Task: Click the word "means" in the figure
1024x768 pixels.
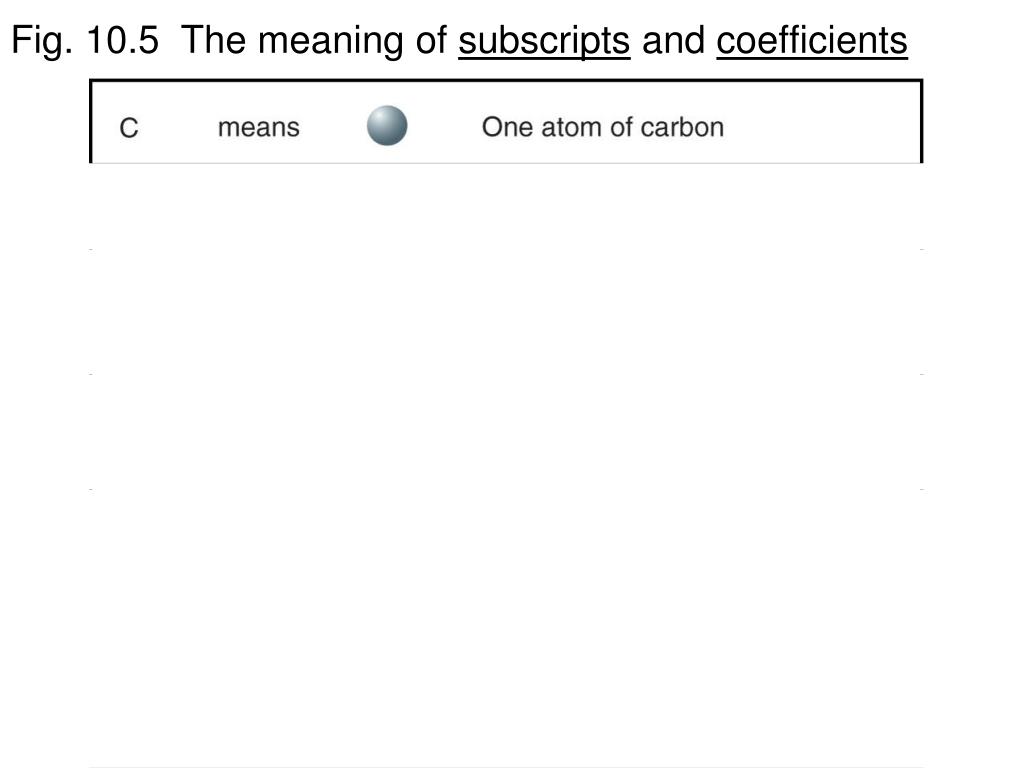Action: coord(259,127)
